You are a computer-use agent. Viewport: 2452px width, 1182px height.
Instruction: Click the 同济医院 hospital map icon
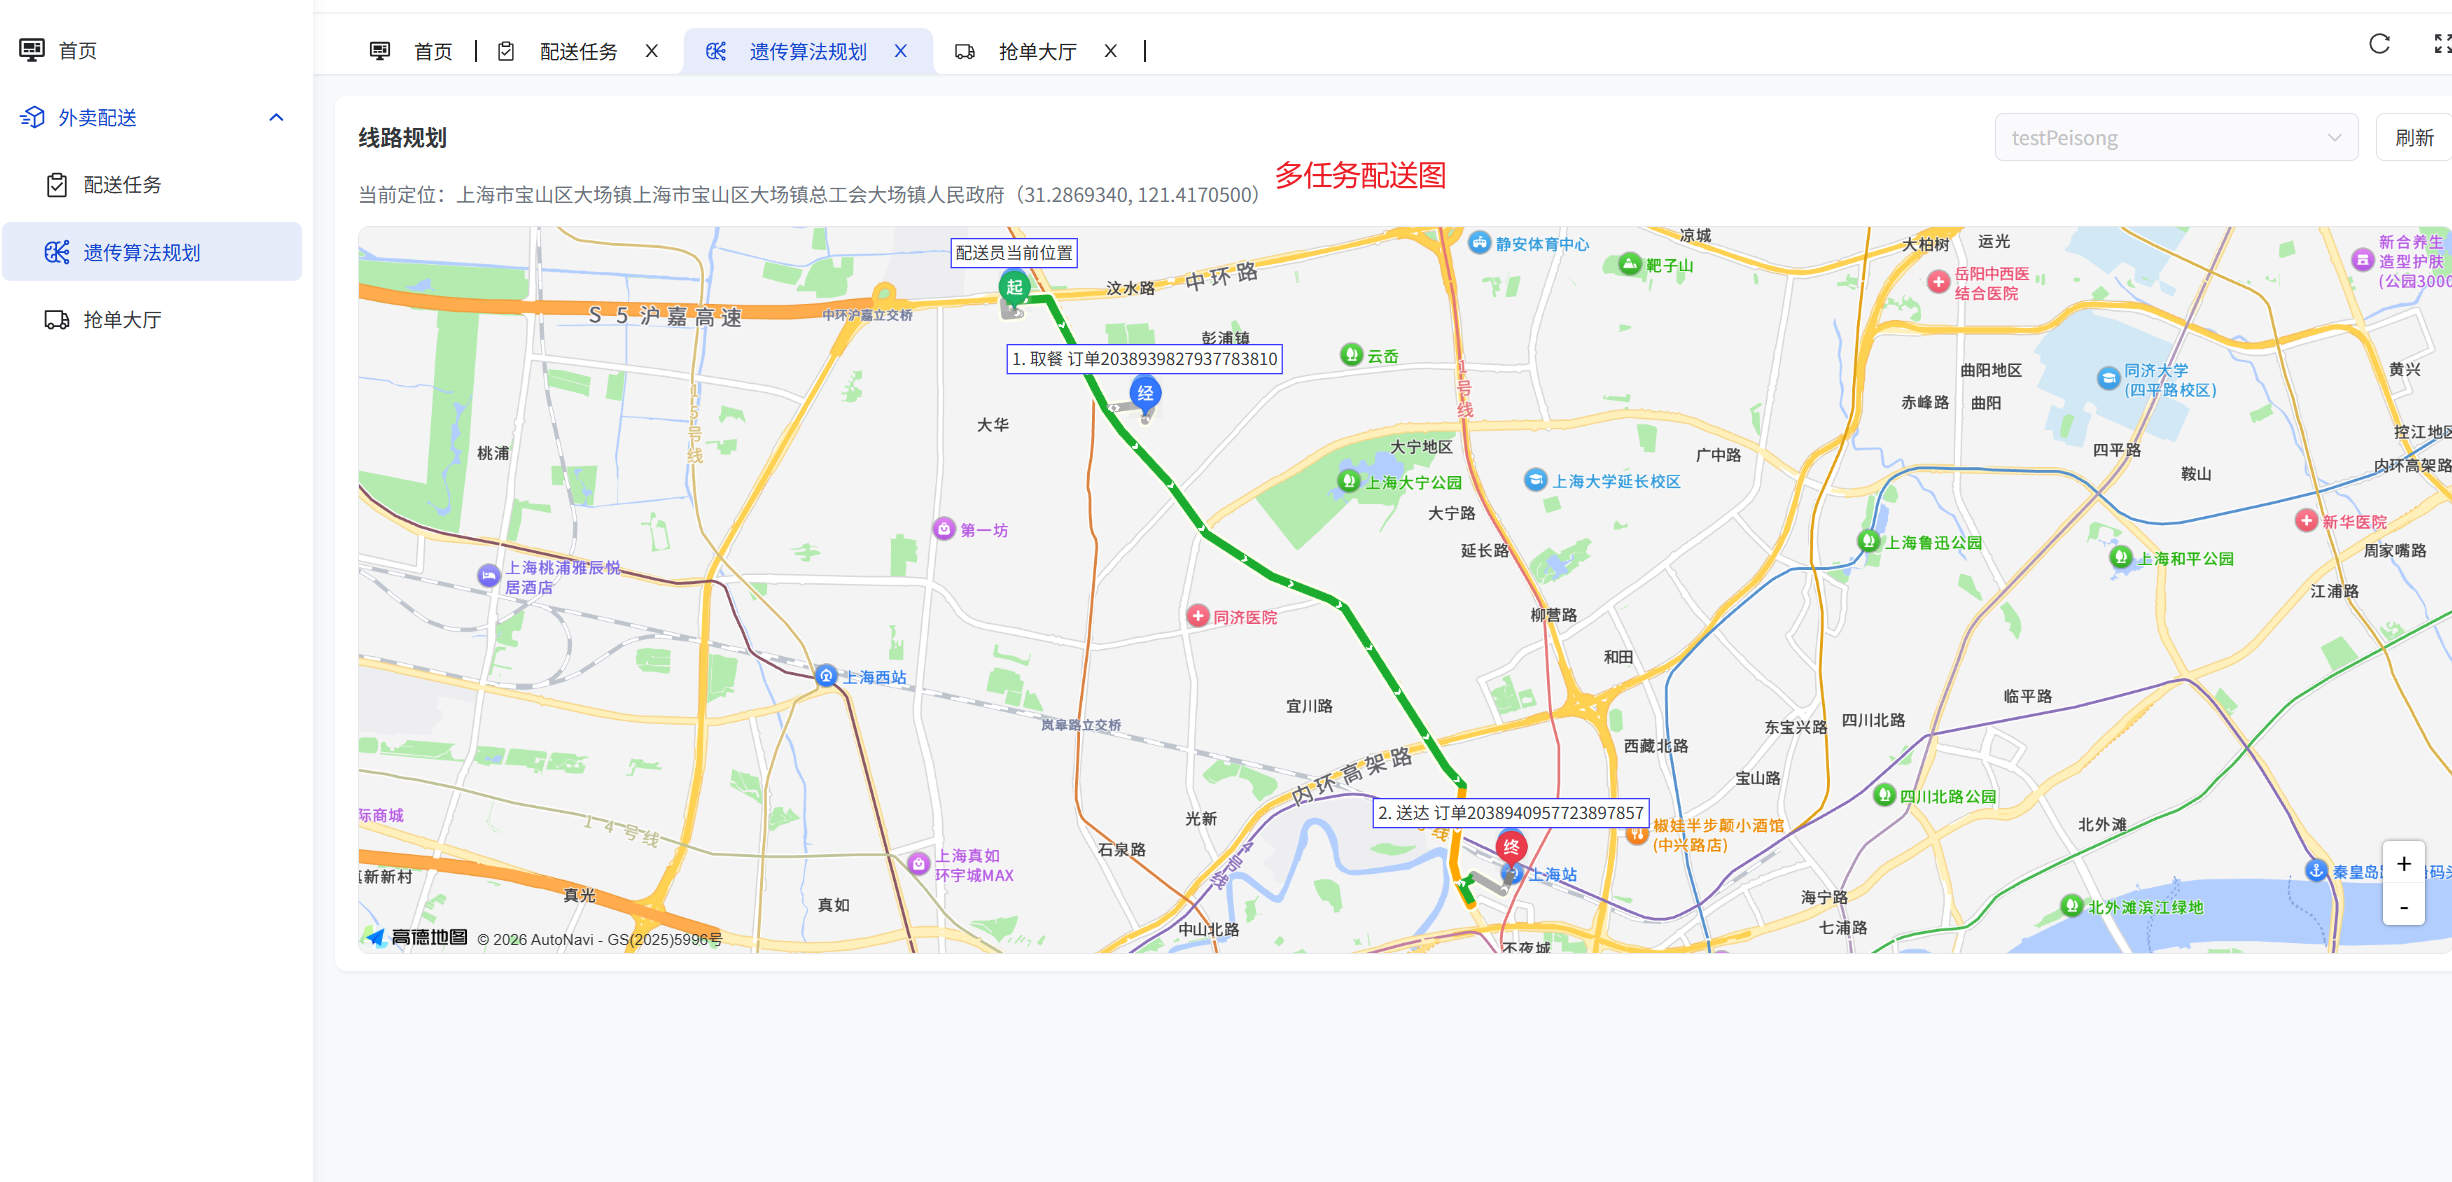[x=1197, y=616]
